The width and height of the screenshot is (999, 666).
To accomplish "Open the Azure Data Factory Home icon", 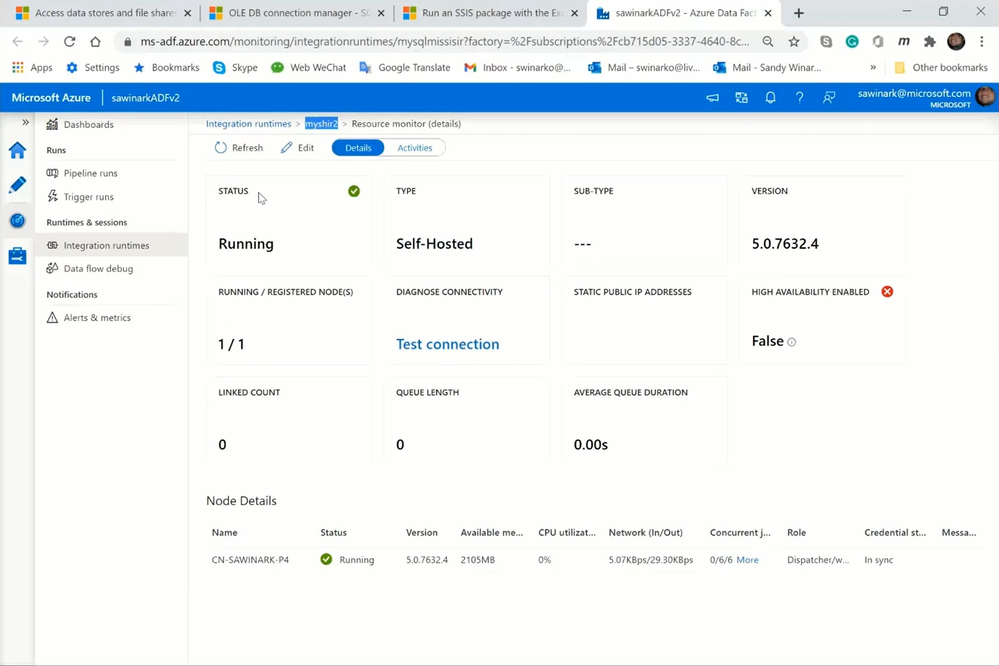I will pyautogui.click(x=17, y=150).
